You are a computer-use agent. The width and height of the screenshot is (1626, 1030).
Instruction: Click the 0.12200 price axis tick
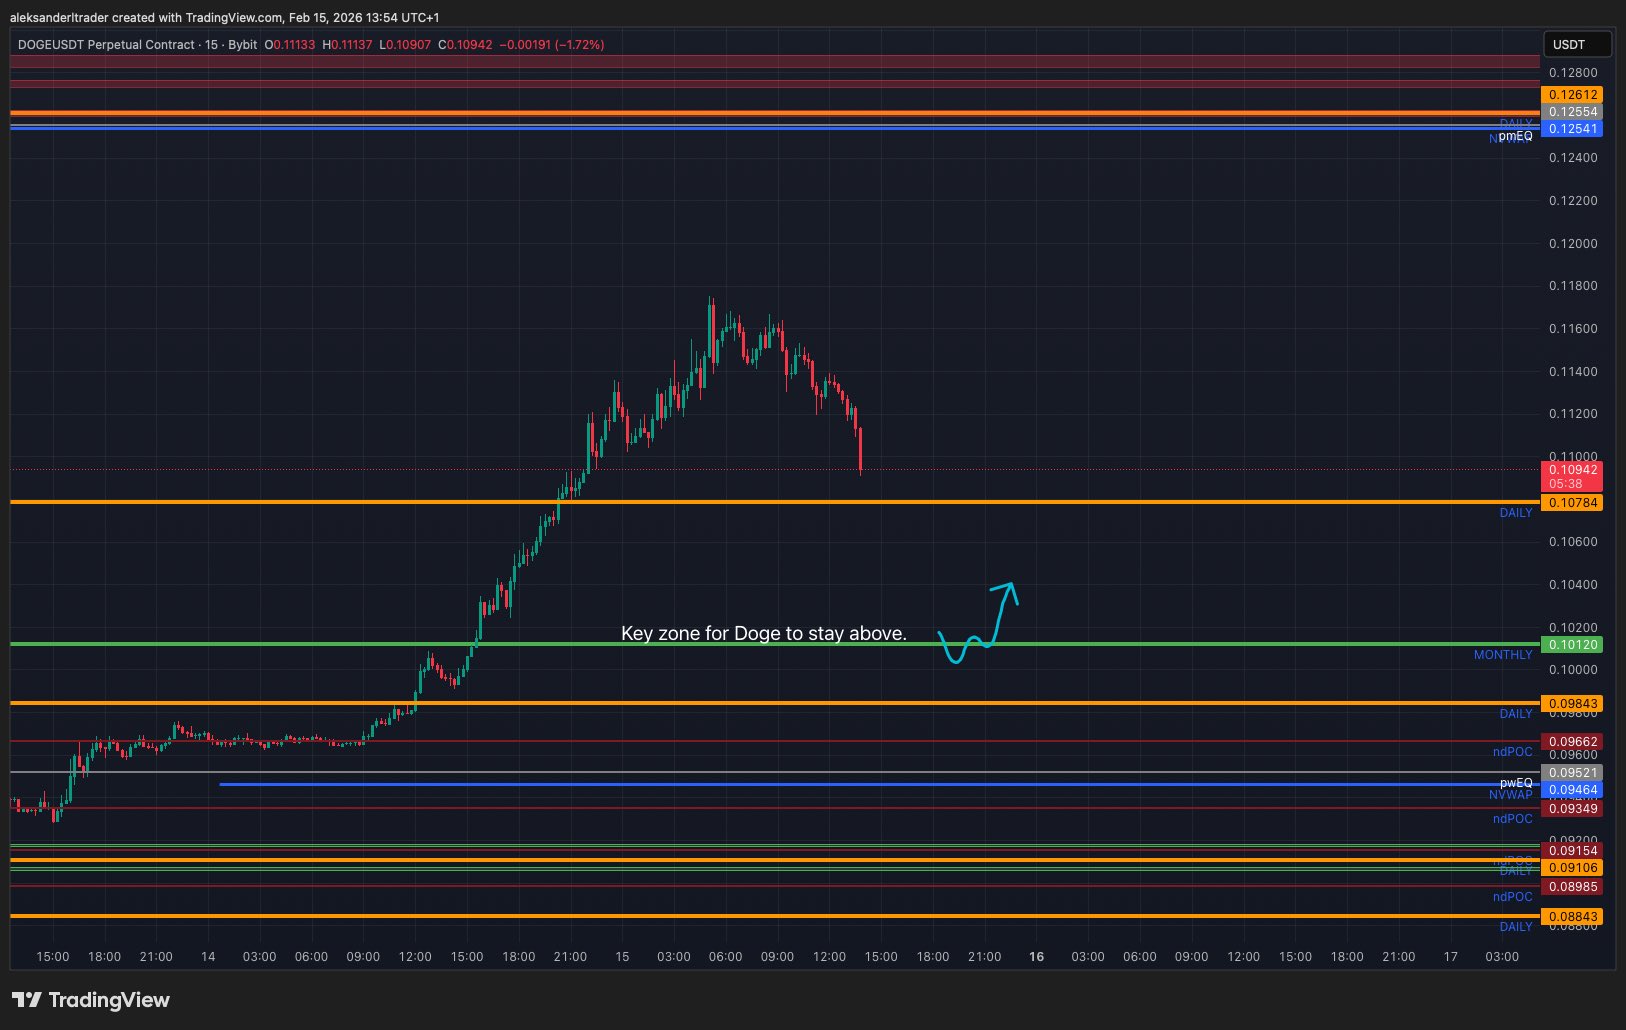click(x=1573, y=201)
